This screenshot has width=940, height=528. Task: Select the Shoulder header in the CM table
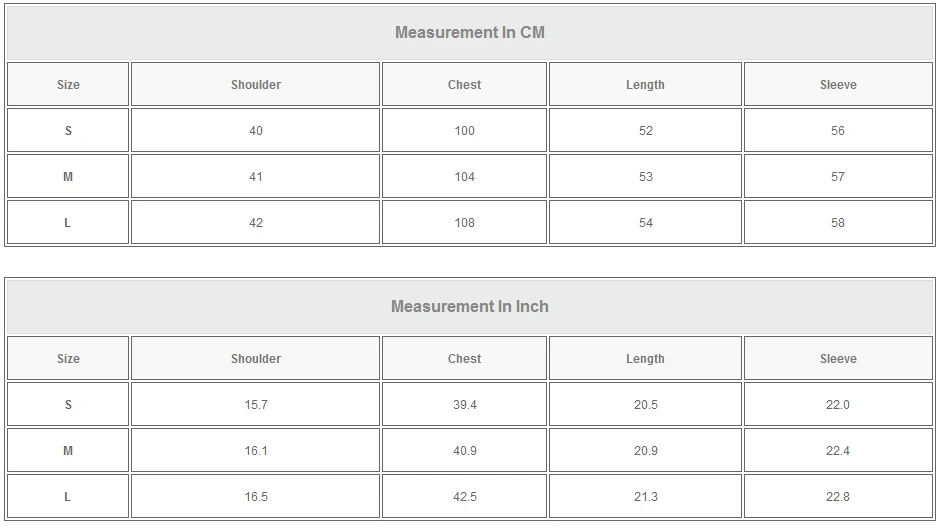256,85
